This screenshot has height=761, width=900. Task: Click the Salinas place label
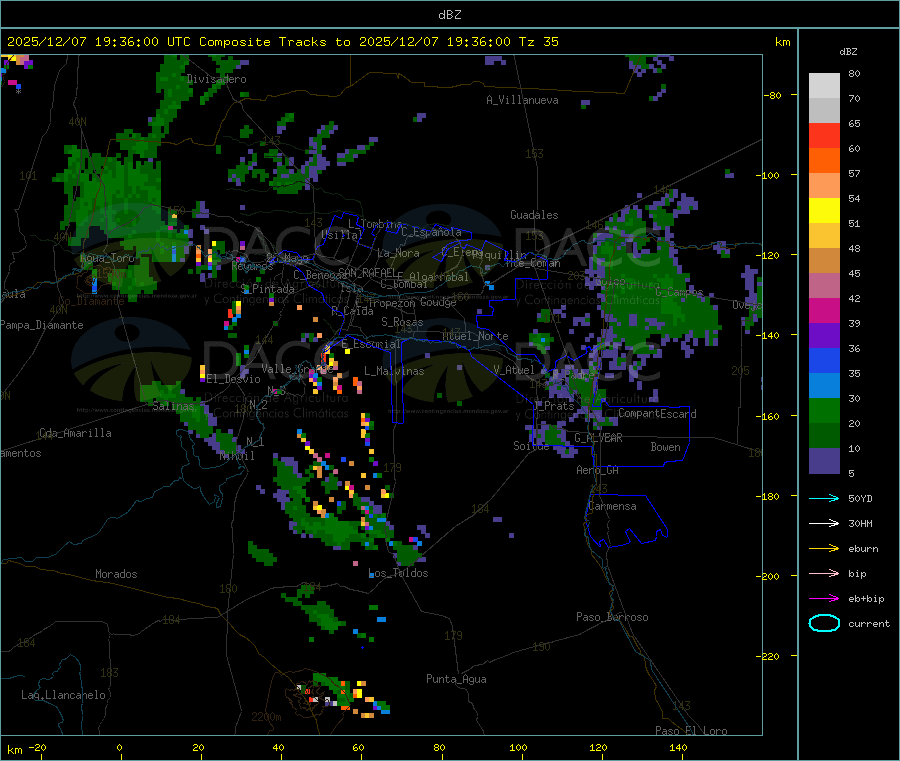coord(173,406)
